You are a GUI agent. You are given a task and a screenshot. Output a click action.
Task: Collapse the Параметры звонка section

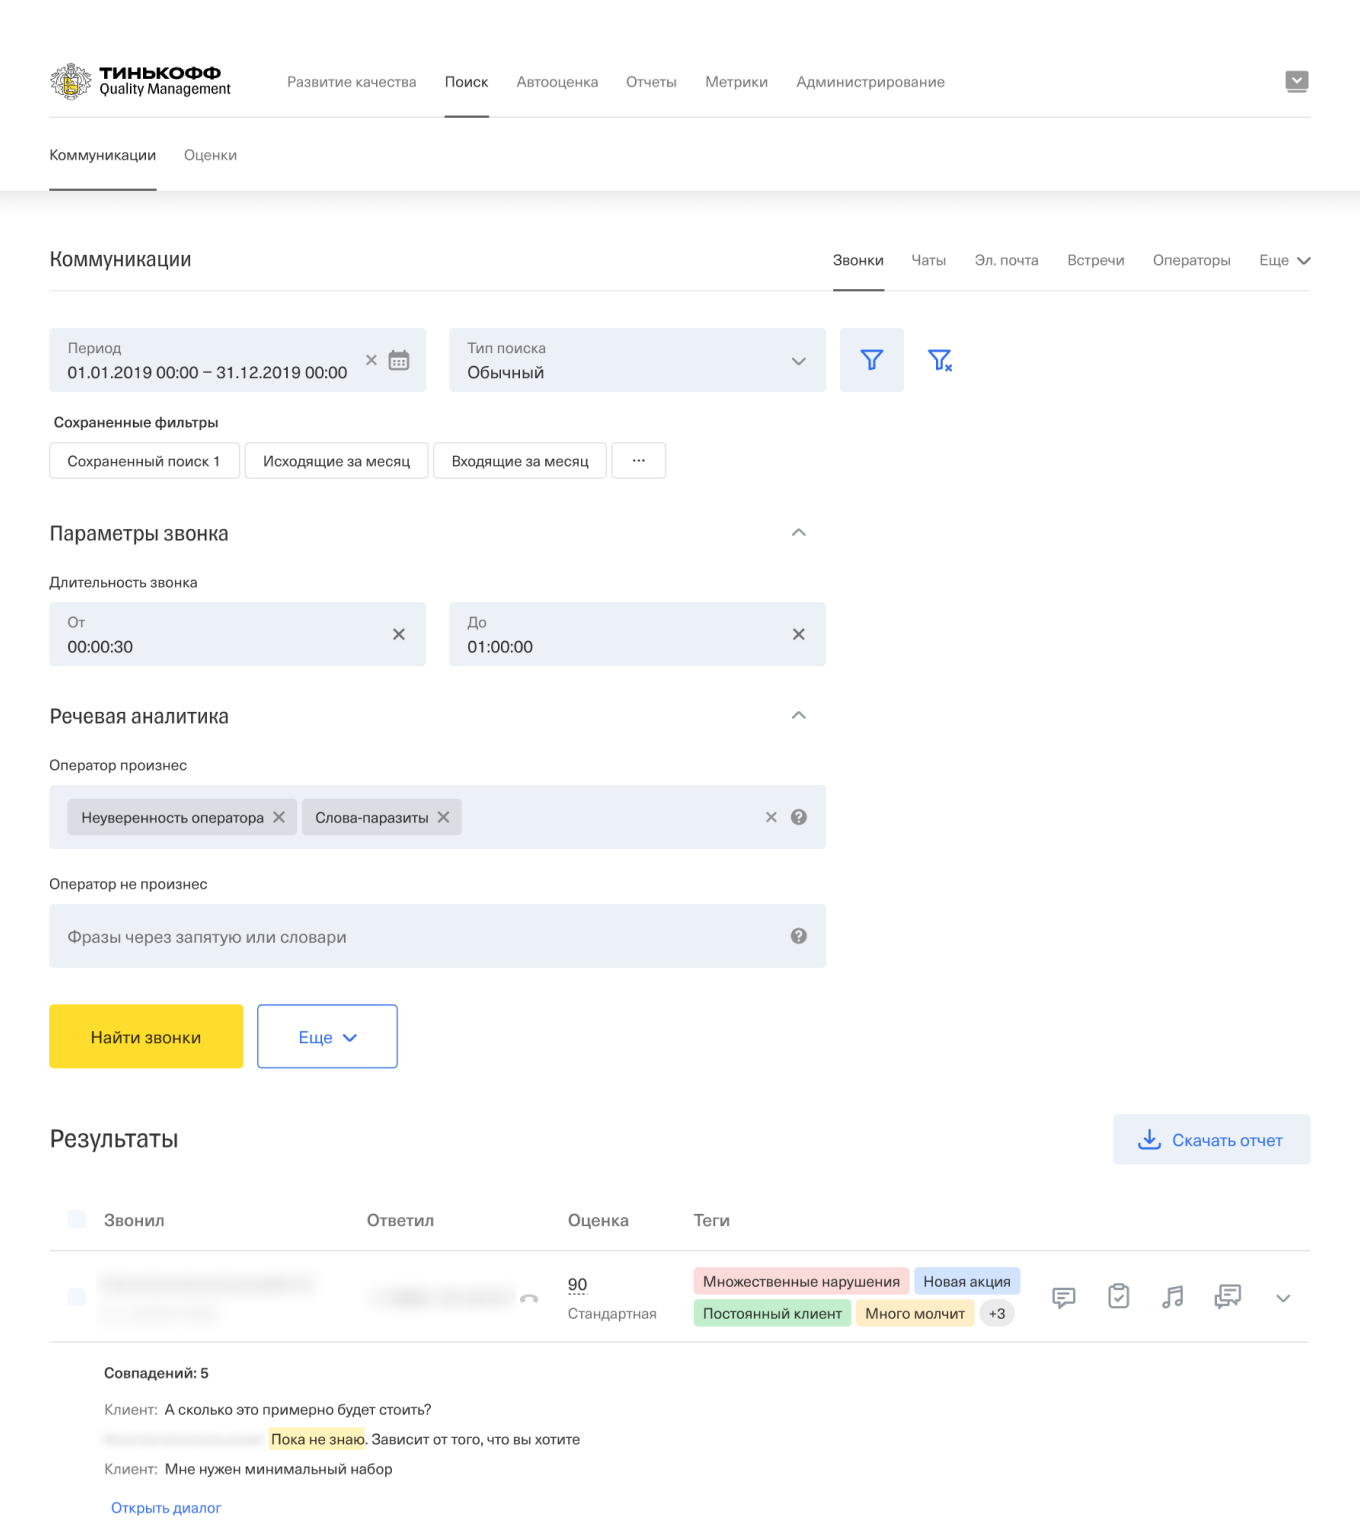[x=798, y=532]
